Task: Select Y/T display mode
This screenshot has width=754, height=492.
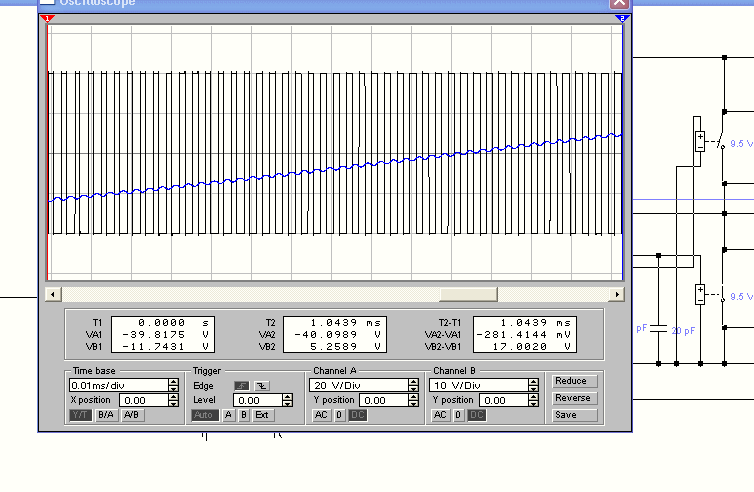Action: 80,415
